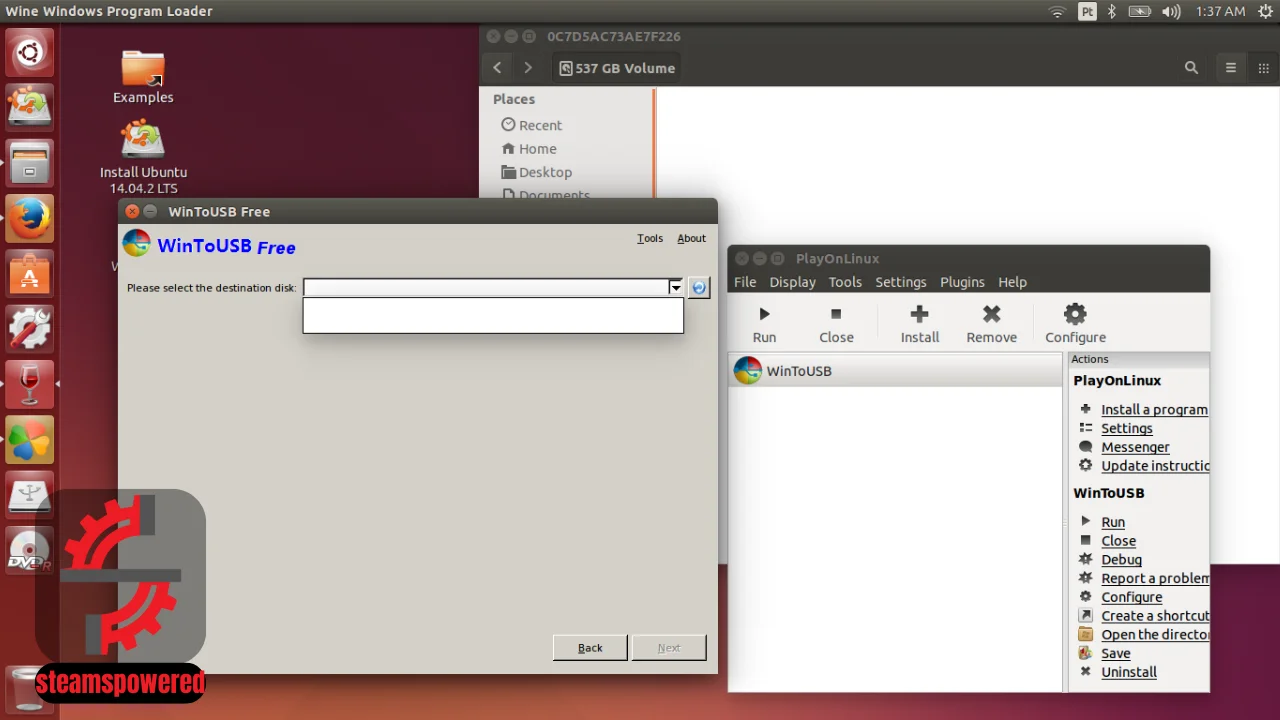The height and width of the screenshot is (720, 1280).
Task: Switch file manager to grid view
Action: click(1264, 68)
